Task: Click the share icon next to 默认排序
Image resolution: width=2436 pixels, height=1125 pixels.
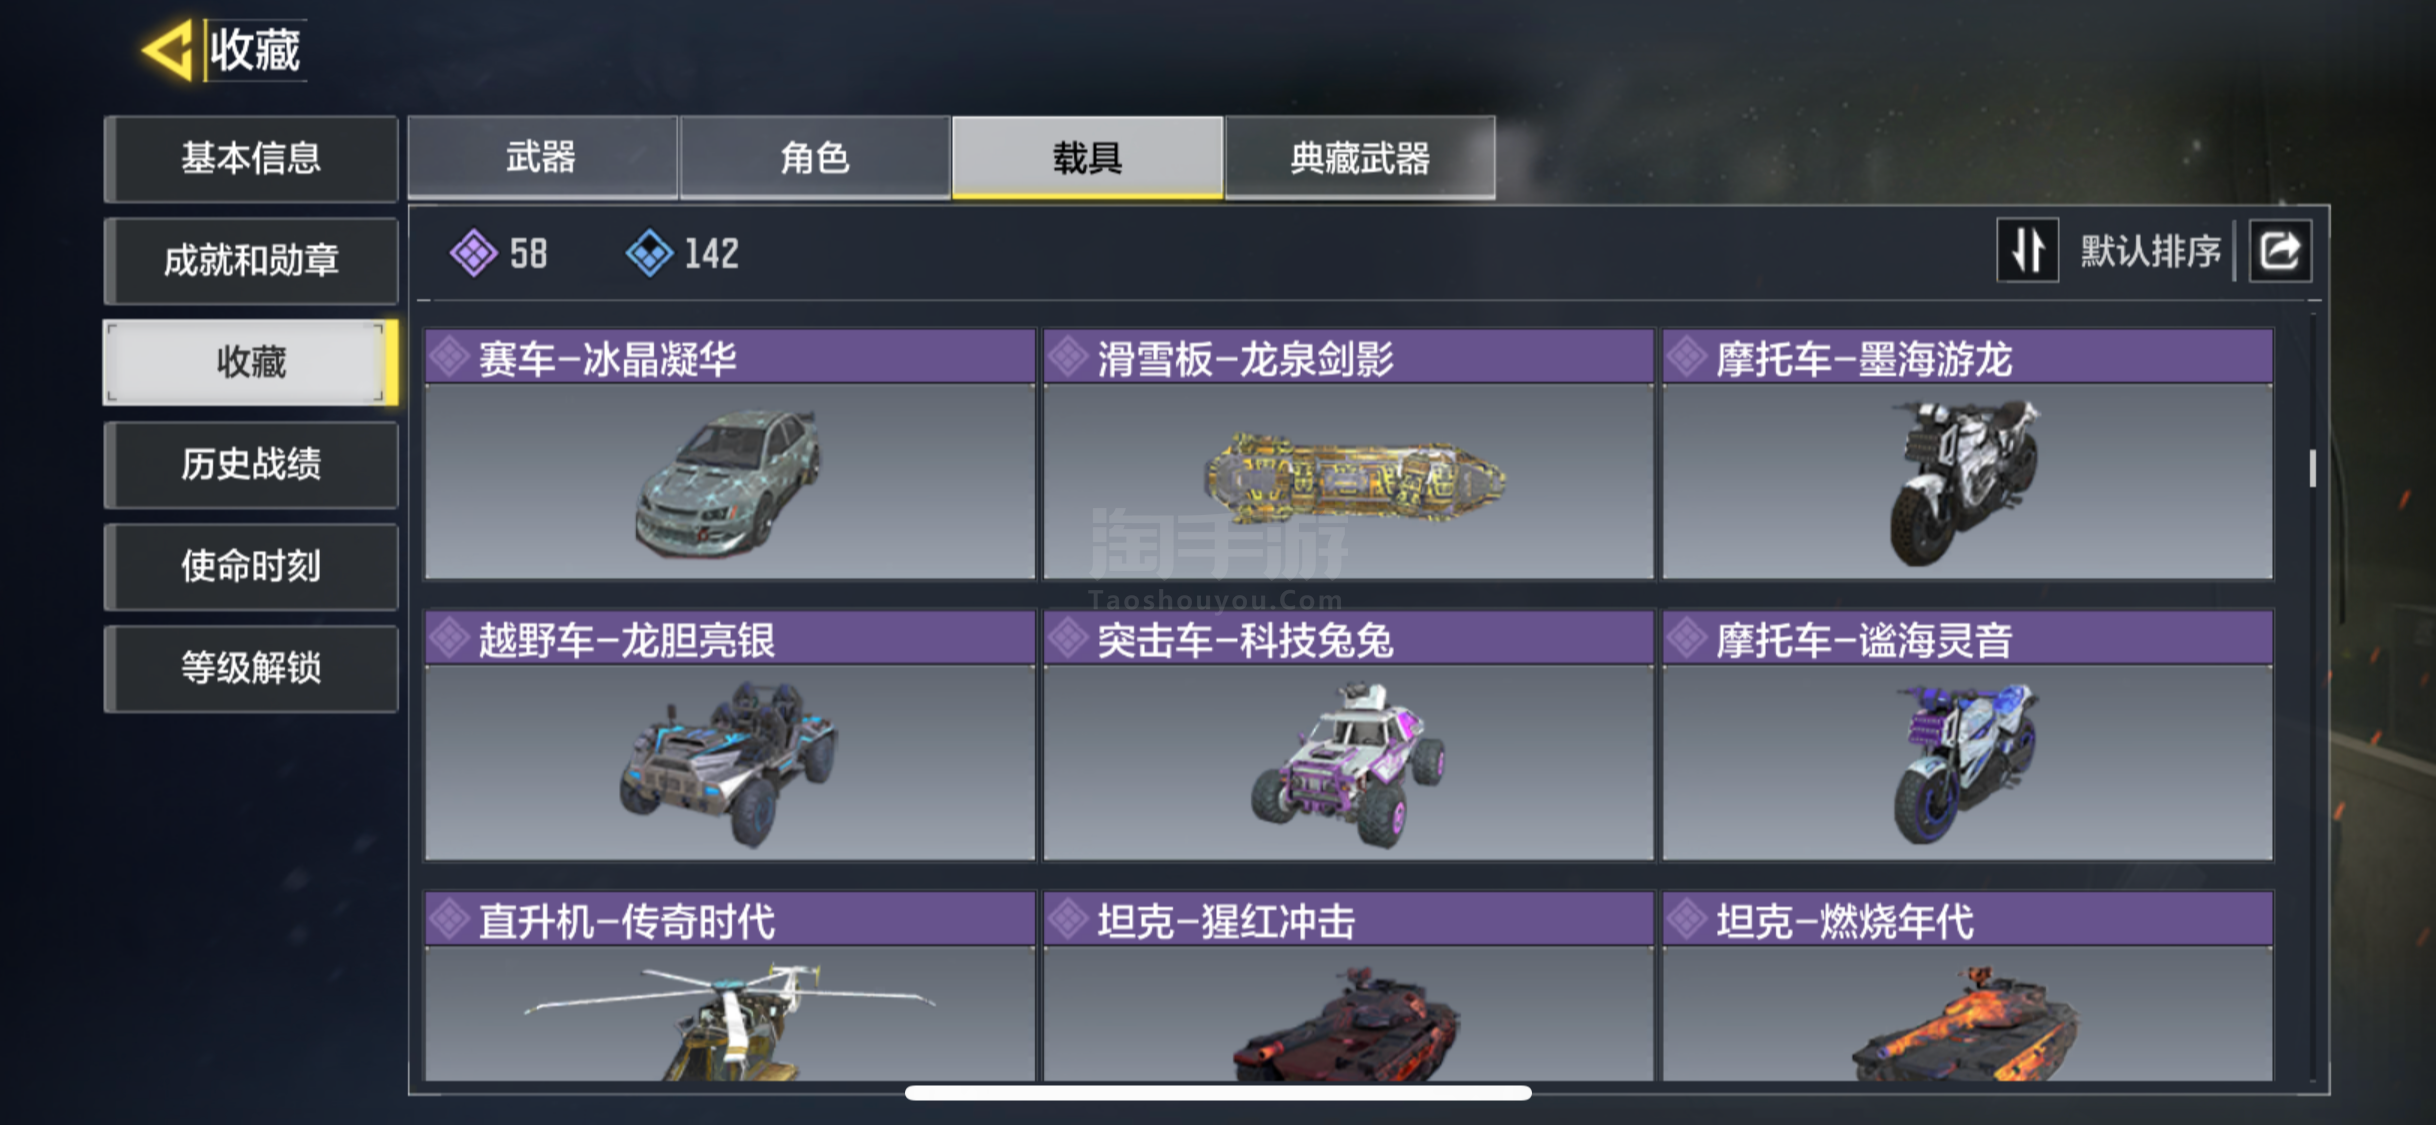Action: coord(2280,250)
